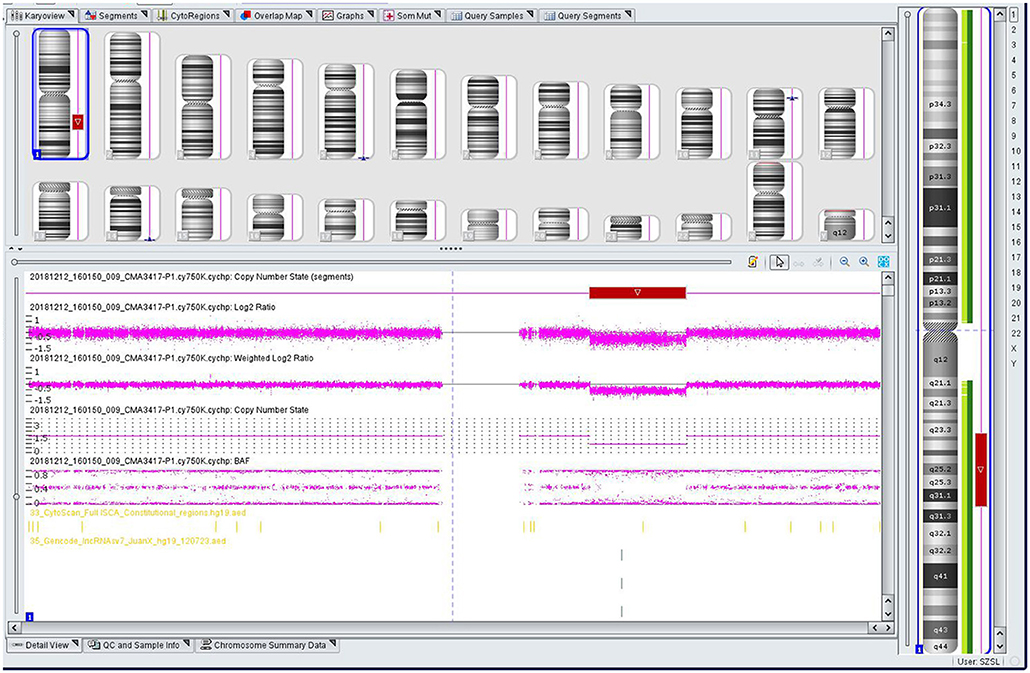Open the Query Segments tab

click(587, 15)
